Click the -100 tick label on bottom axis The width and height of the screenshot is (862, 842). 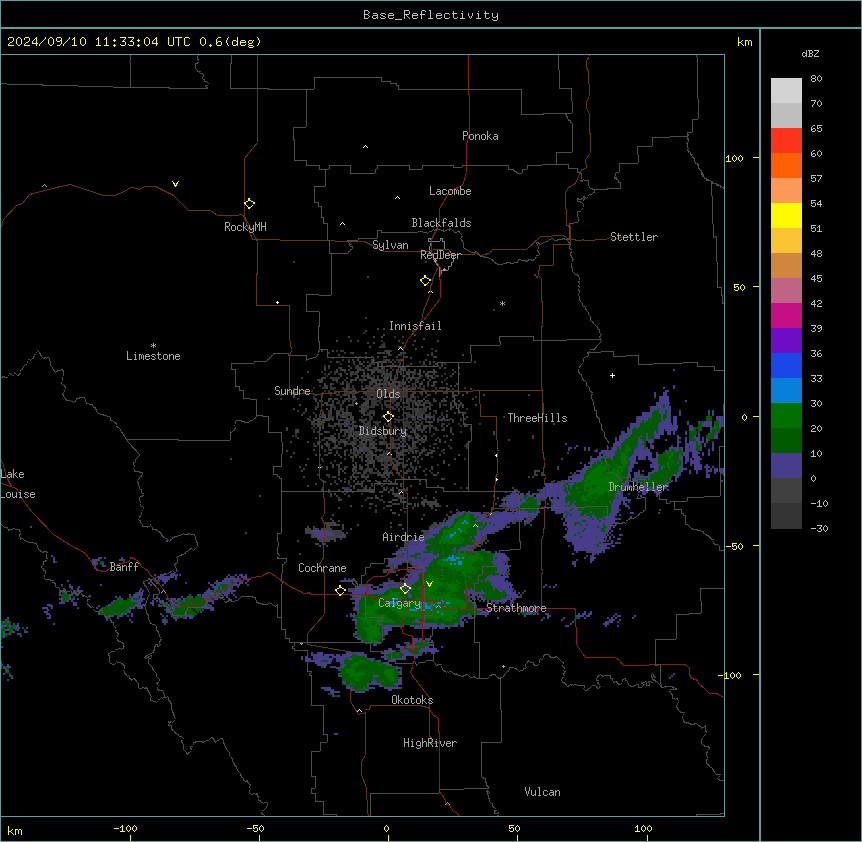pos(125,828)
